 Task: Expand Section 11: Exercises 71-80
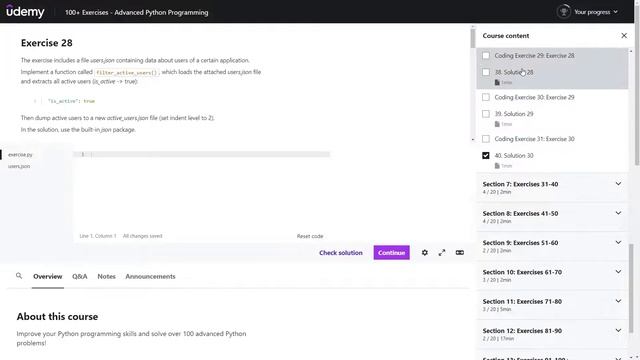coord(552,305)
